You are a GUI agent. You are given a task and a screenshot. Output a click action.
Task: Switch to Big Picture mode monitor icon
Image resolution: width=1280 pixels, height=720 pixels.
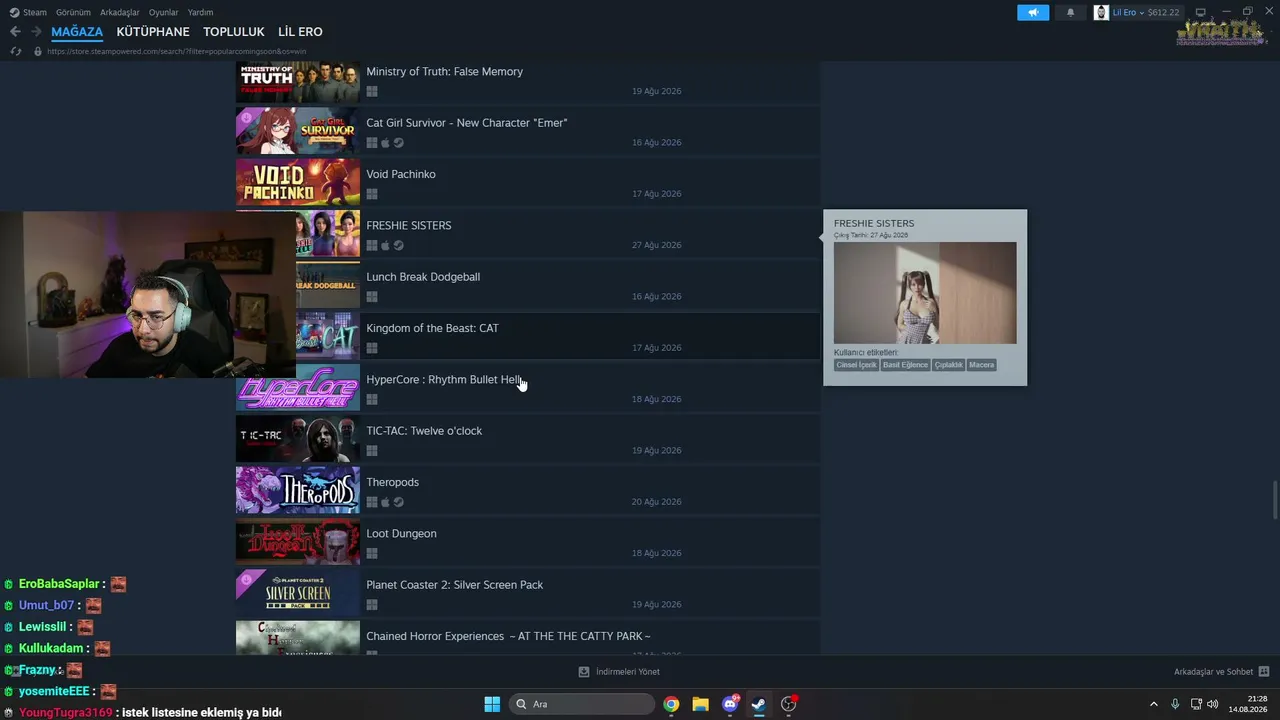pyautogui.click(x=1200, y=12)
